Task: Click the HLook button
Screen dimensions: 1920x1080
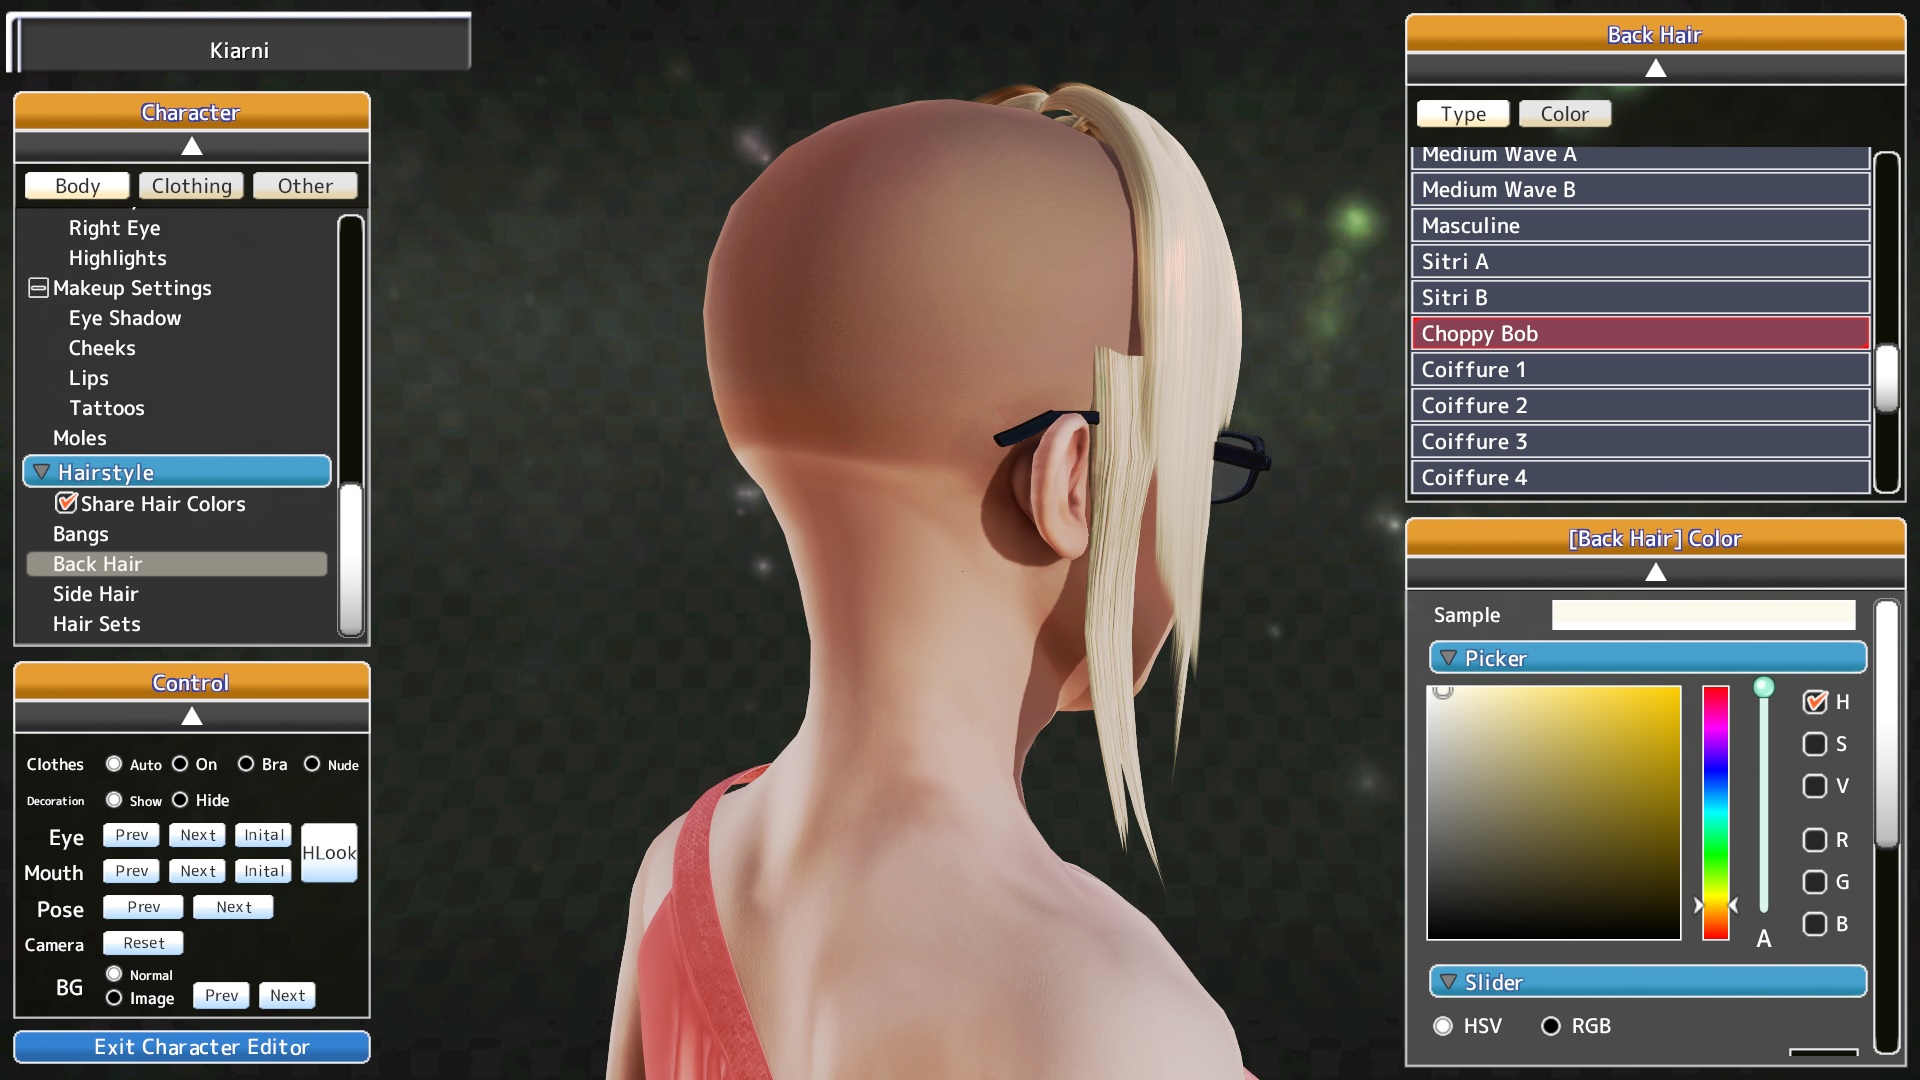Action: [x=329, y=853]
